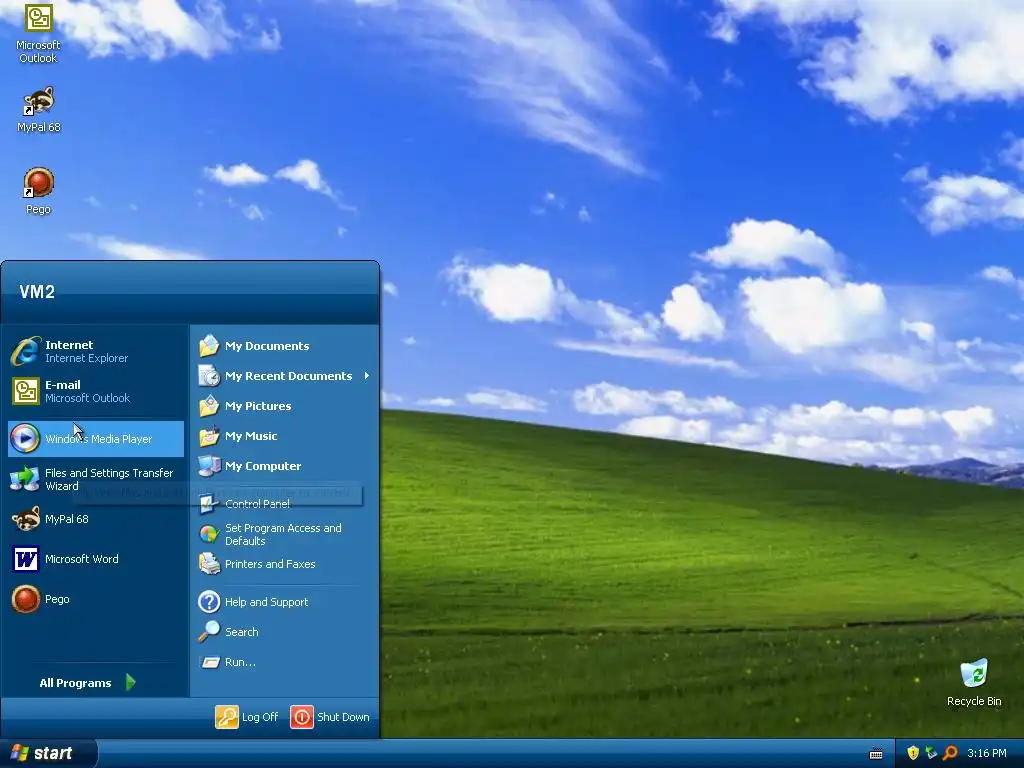The height and width of the screenshot is (768, 1024).
Task: Open Set Program Access and Defaults
Action: coord(285,534)
